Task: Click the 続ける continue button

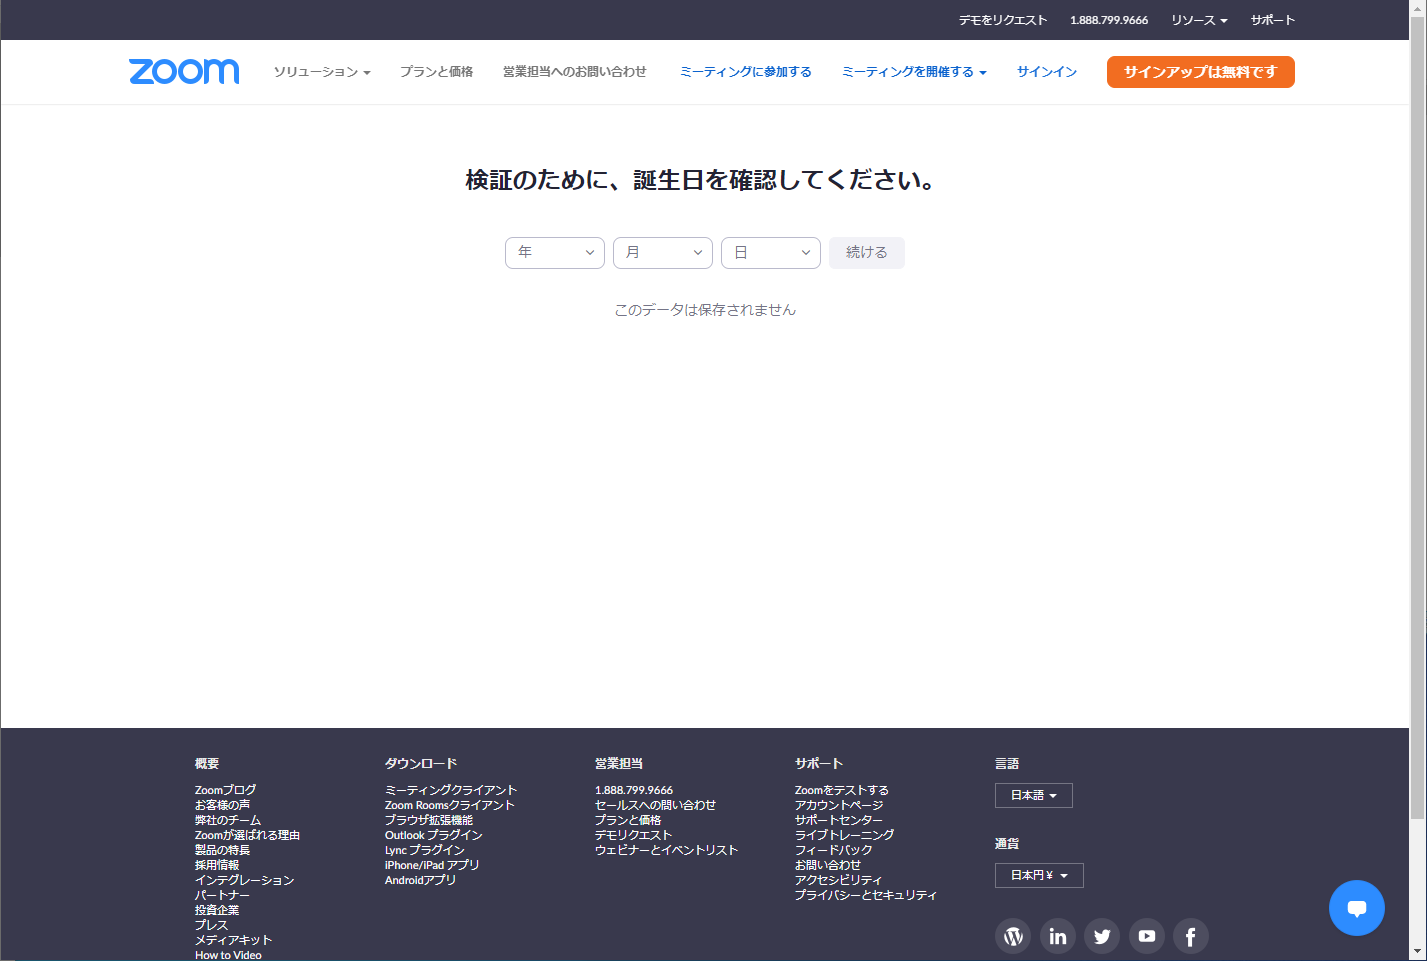Action: pyautogui.click(x=867, y=253)
